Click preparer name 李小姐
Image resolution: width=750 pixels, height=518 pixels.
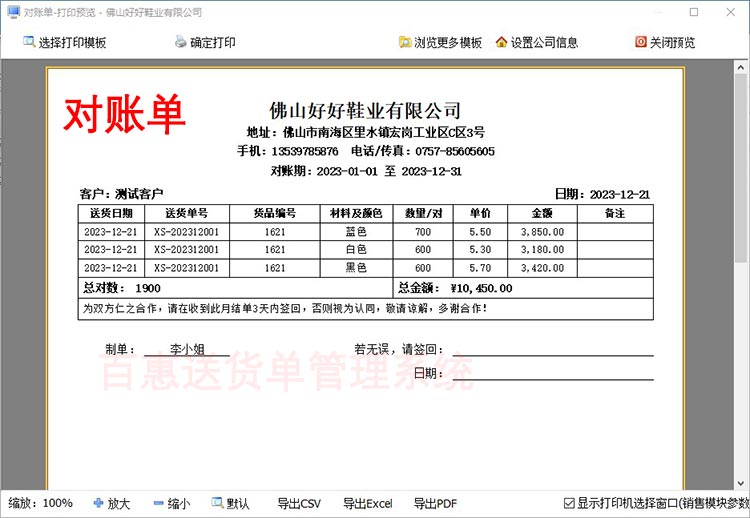pyautogui.click(x=187, y=349)
